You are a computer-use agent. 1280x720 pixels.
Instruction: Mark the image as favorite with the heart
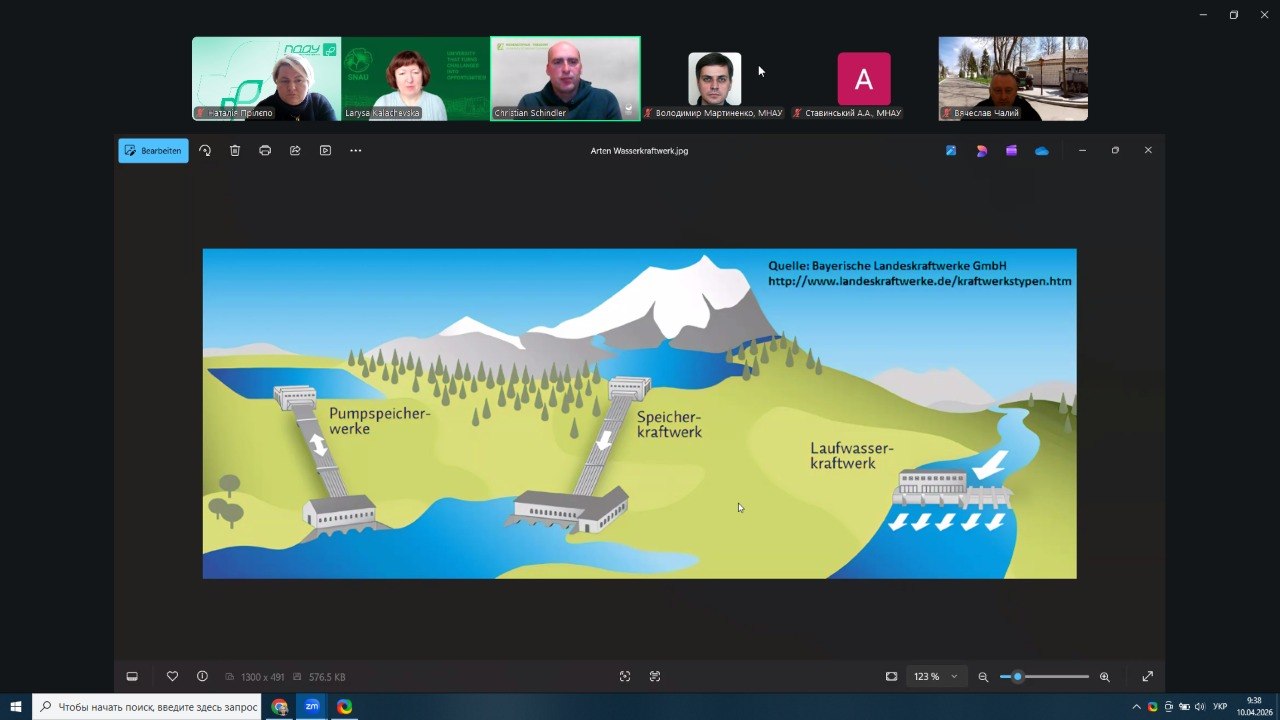pos(172,677)
